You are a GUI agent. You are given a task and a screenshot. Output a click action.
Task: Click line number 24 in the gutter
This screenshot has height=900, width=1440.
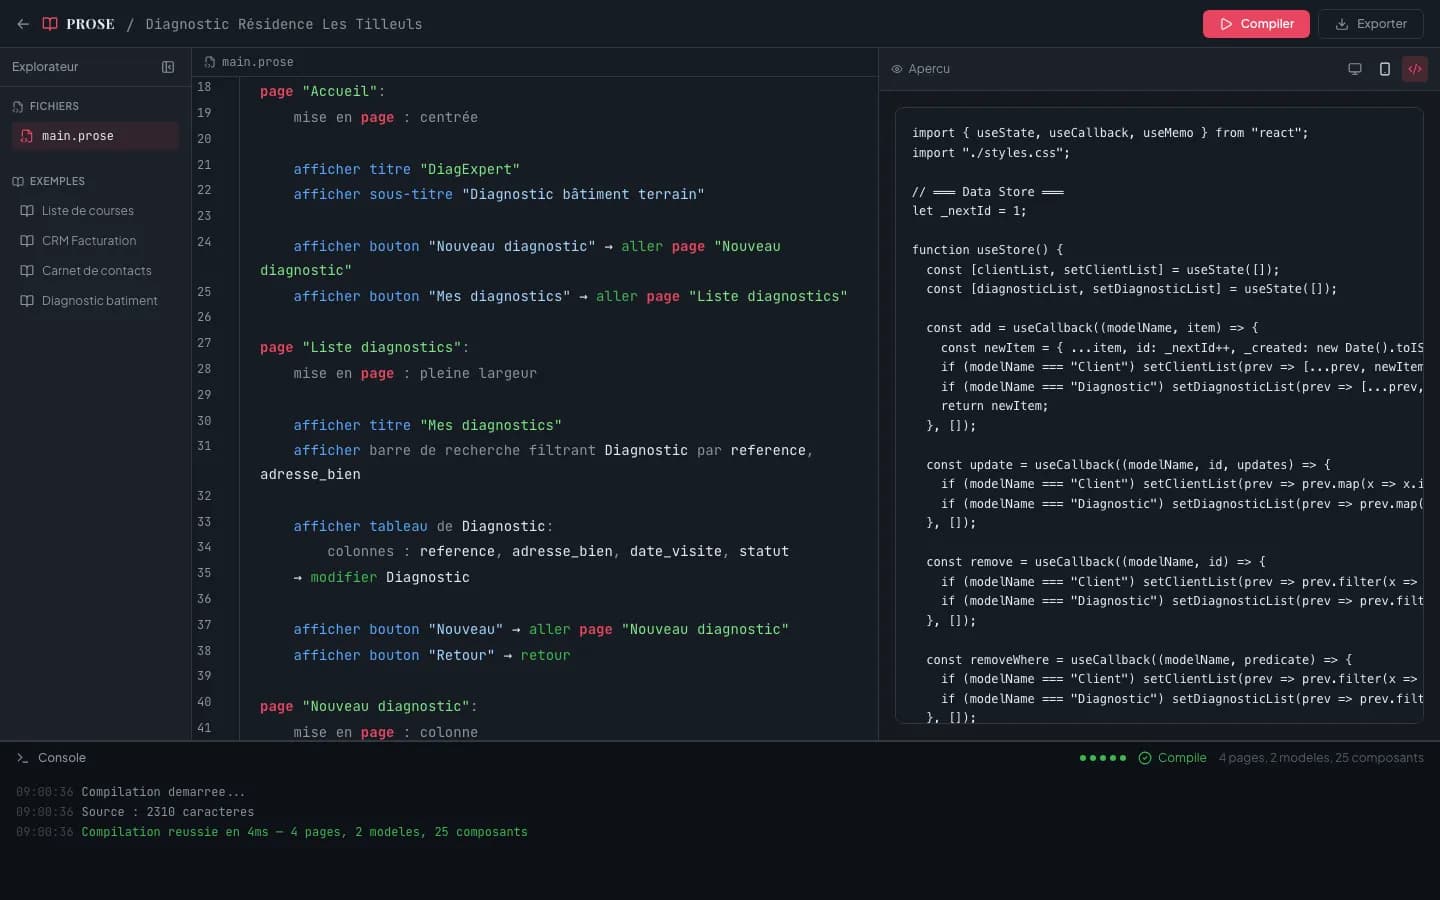point(204,242)
